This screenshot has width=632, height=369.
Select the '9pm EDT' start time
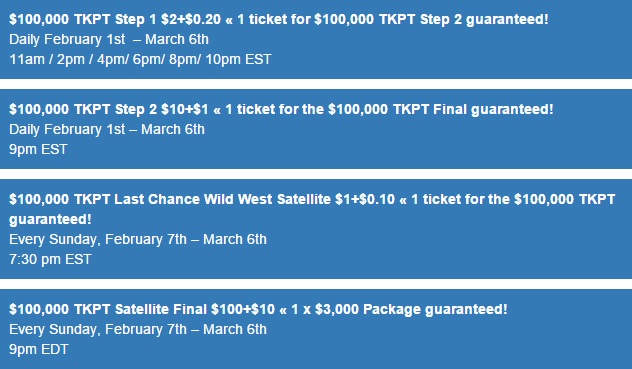pyautogui.click(x=39, y=349)
